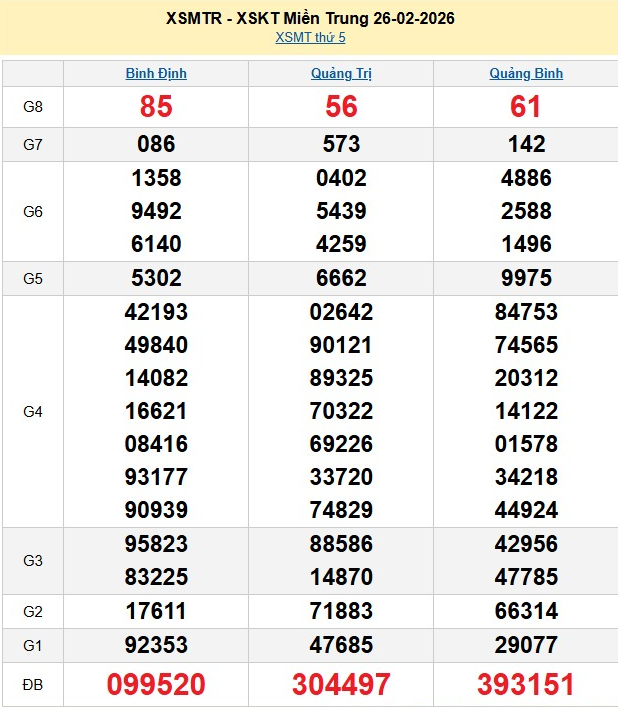Click the ĐB row label

point(33,684)
